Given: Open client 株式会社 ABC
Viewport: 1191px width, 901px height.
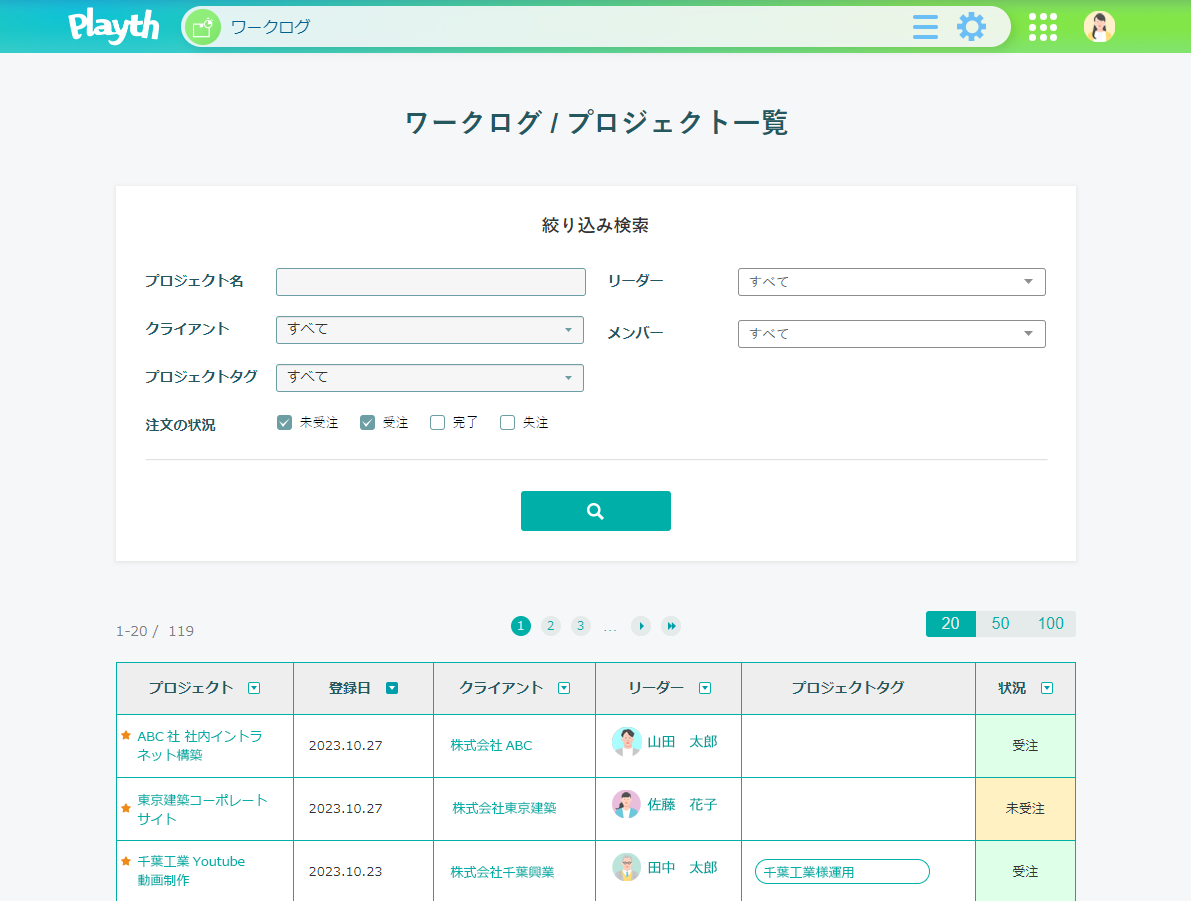Looking at the screenshot, I should click(491, 745).
